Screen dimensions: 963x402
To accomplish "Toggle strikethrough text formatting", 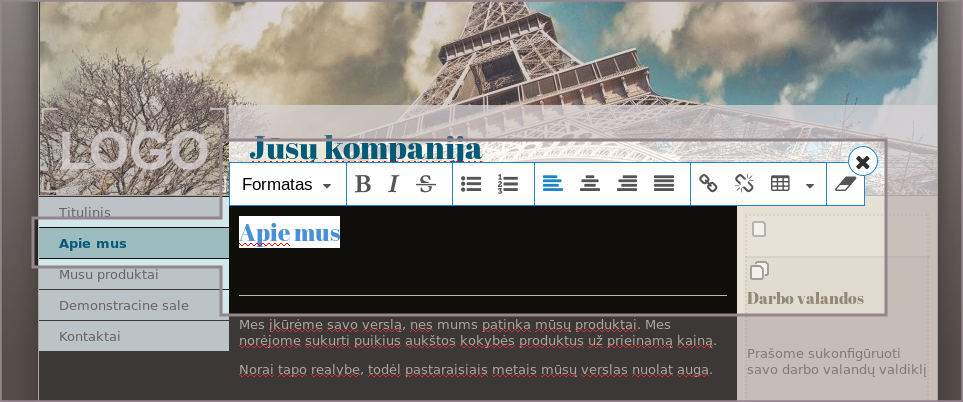I will coord(426,184).
